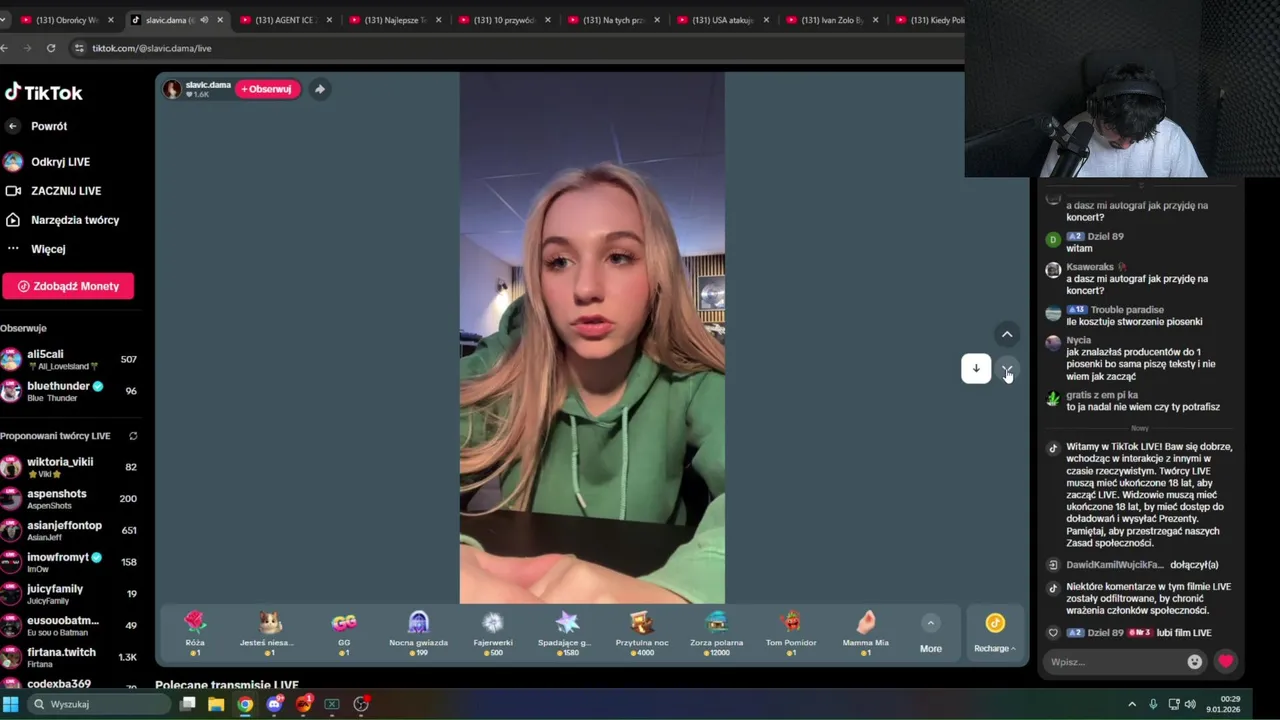Open suggested creator asianjeffontop
Viewport: 1280px width, 720px height.
click(x=69, y=531)
